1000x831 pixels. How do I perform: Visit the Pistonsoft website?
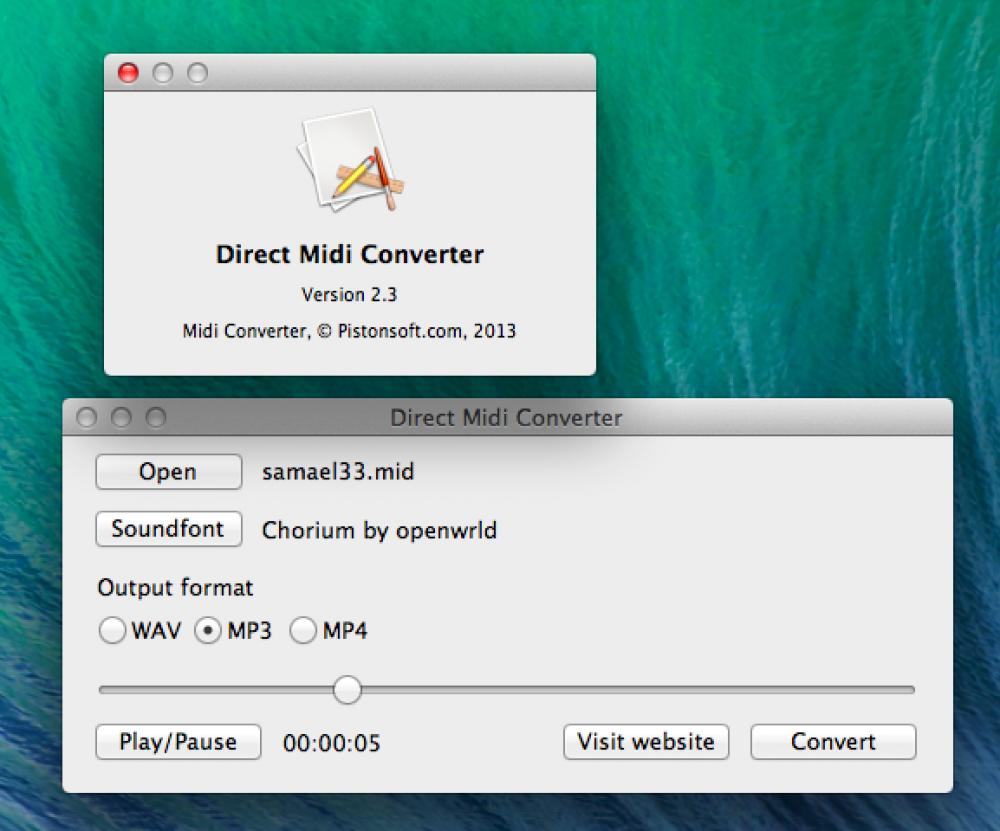click(645, 742)
